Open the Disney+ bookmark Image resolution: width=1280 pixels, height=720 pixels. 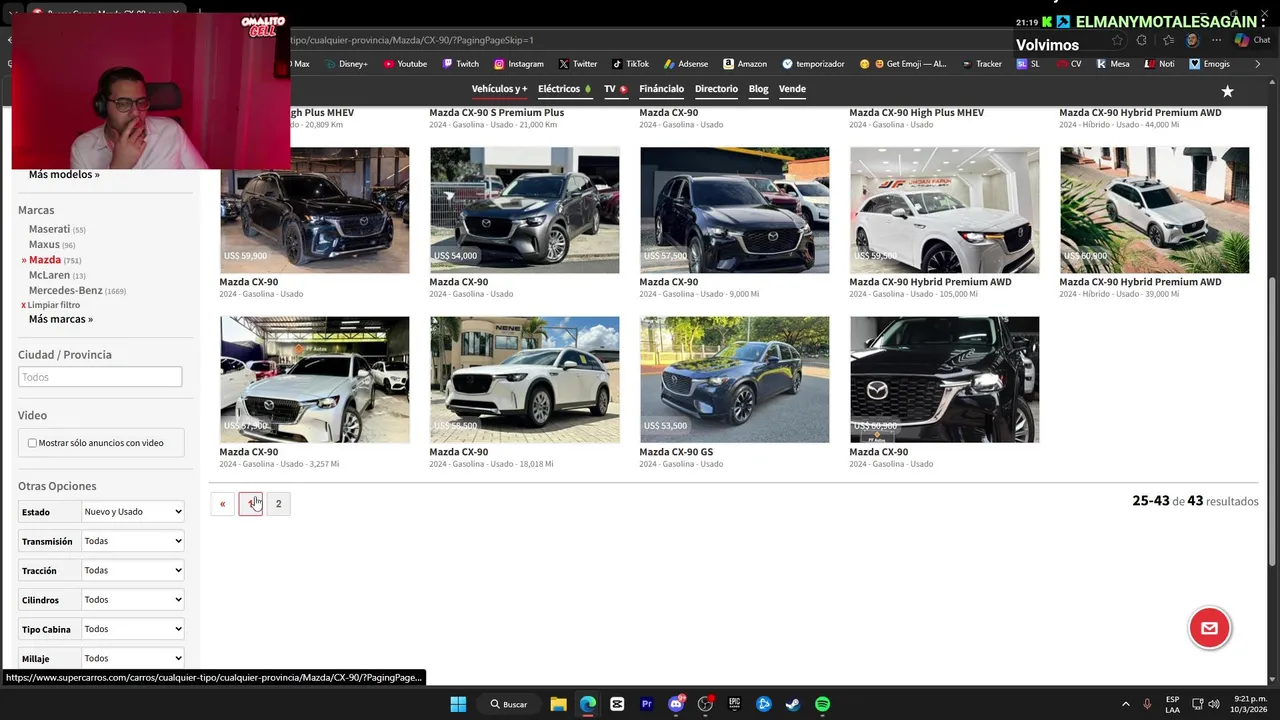346,64
